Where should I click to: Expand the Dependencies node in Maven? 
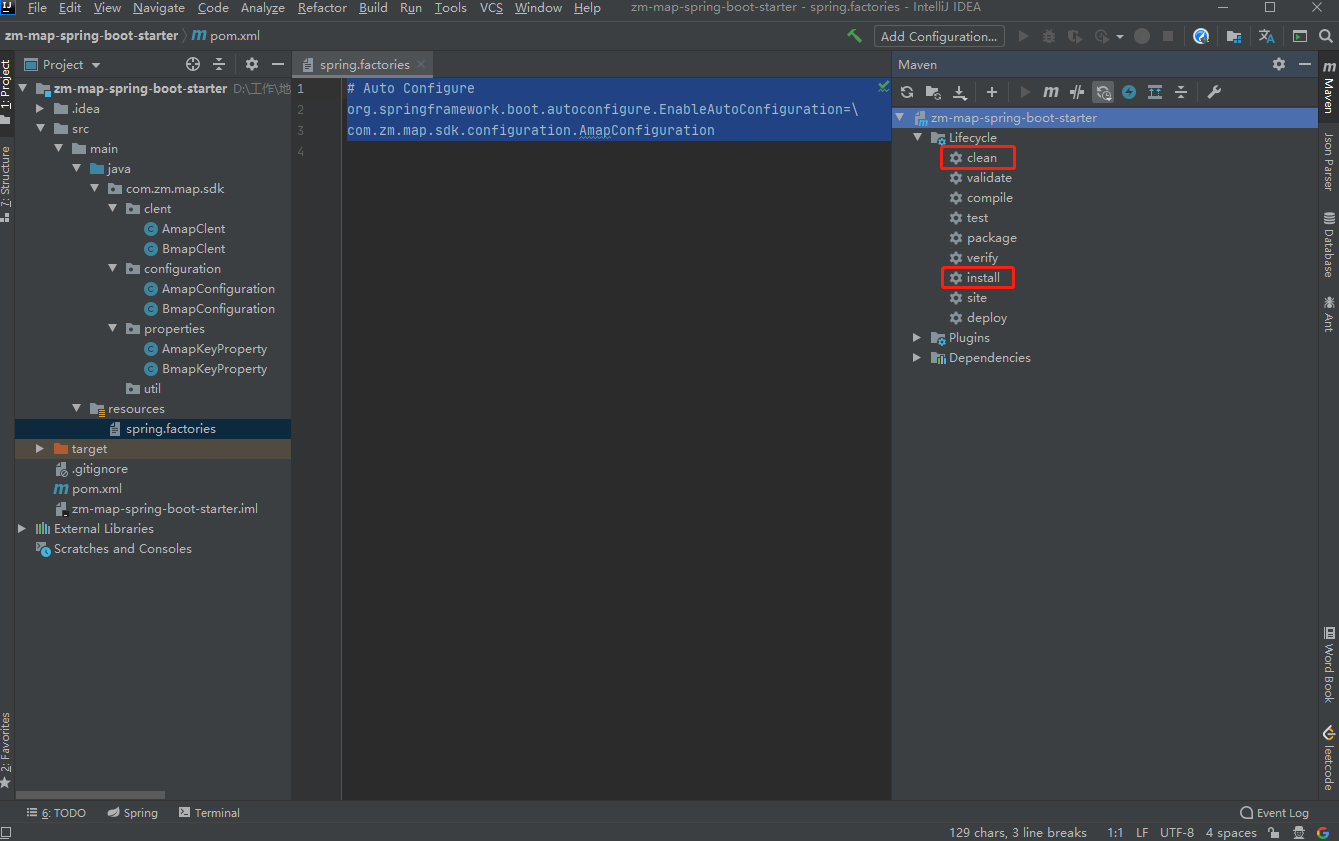[917, 358]
